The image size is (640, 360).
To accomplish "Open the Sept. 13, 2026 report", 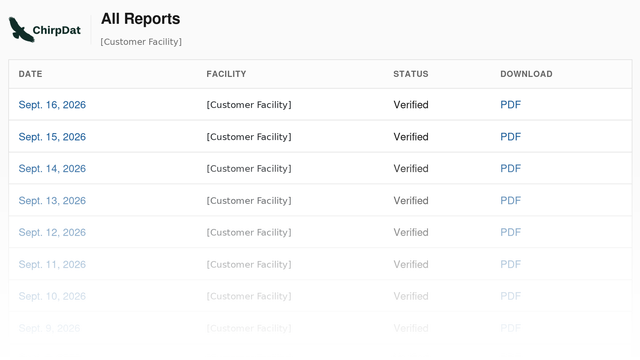I will (52, 200).
